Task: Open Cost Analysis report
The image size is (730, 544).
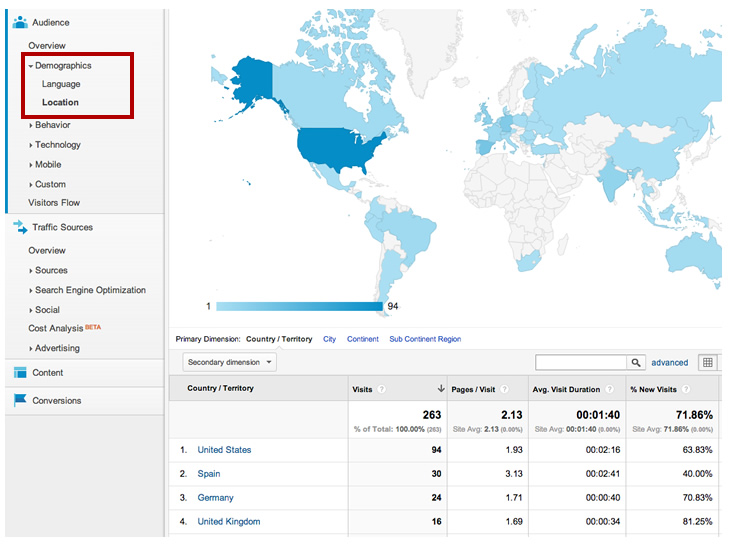Action: tap(55, 328)
